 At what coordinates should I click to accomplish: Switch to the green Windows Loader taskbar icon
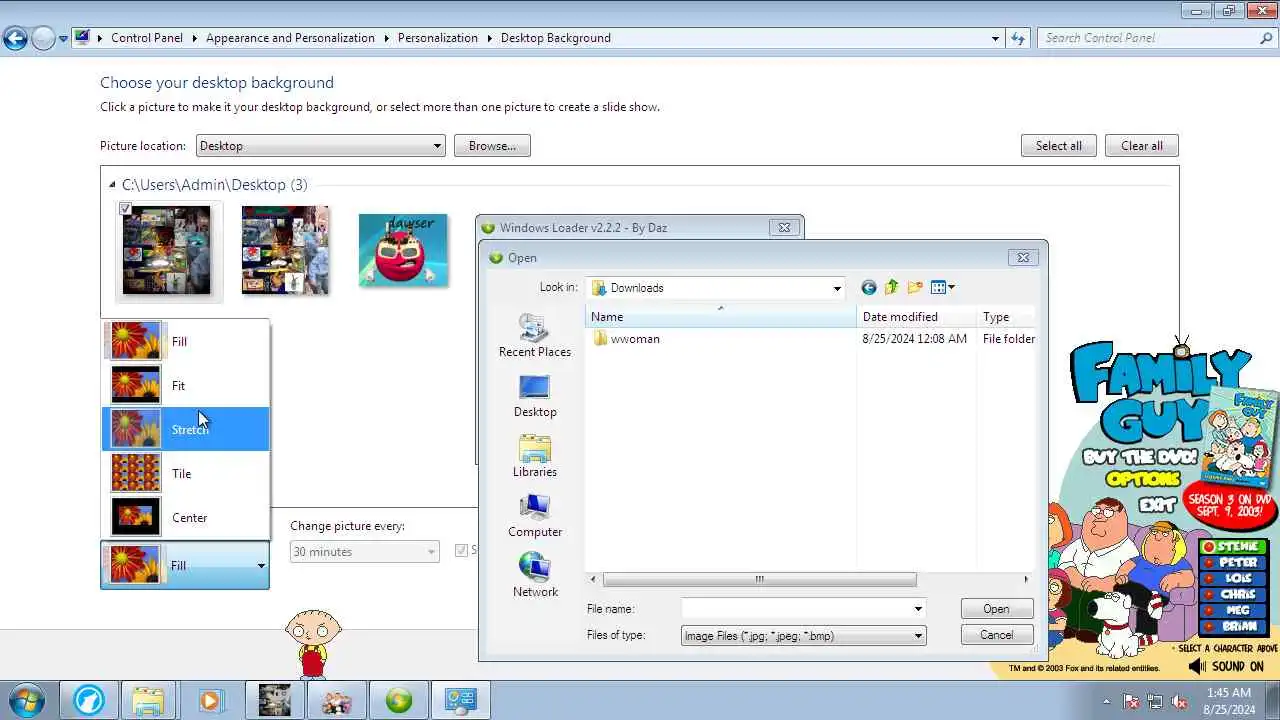[x=399, y=701]
